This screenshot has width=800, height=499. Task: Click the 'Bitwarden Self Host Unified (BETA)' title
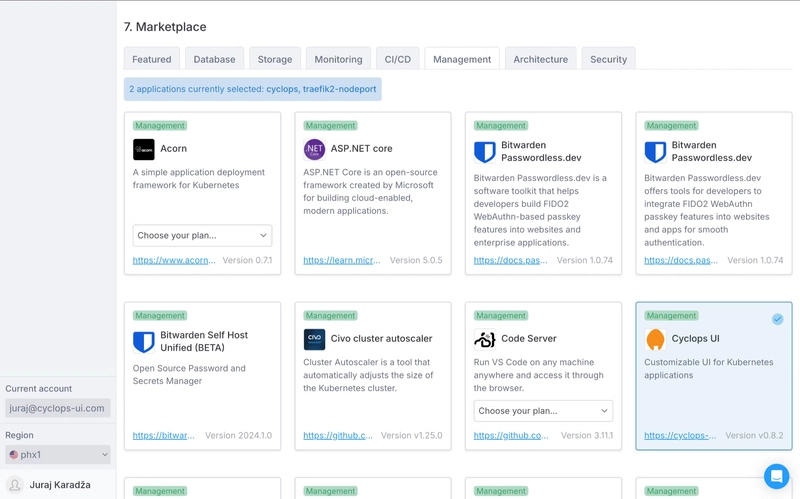click(x=204, y=341)
